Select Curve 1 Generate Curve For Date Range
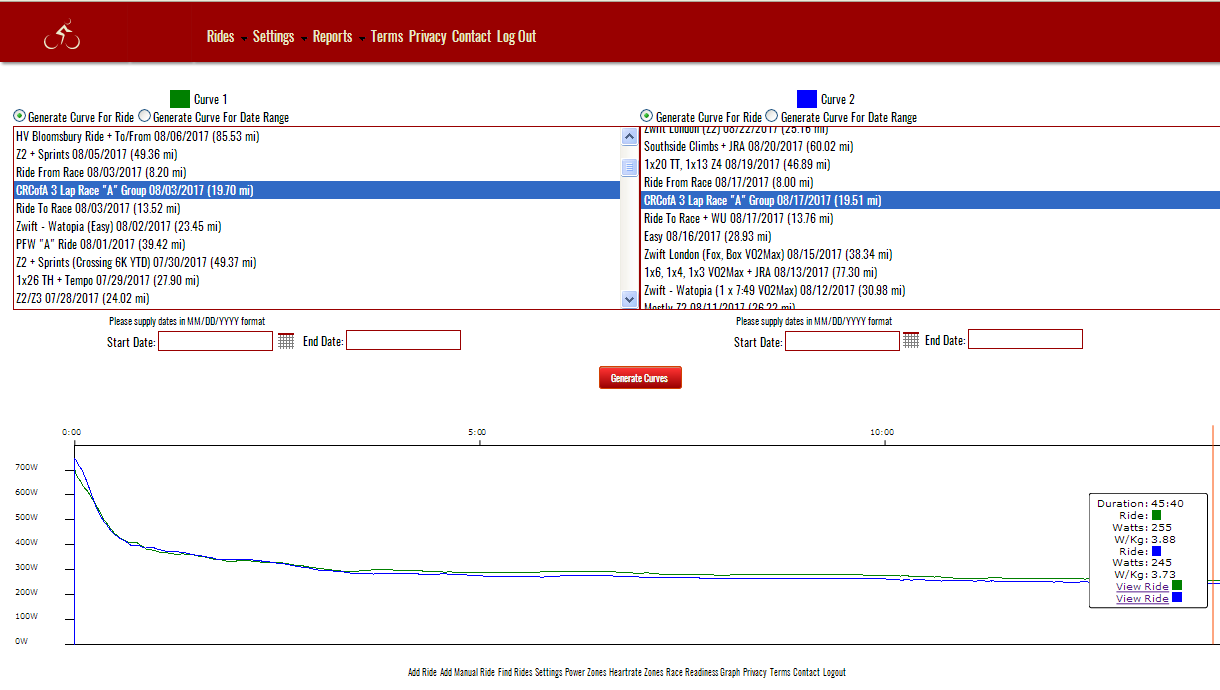The width and height of the screenshot is (1220, 690). coord(145,117)
